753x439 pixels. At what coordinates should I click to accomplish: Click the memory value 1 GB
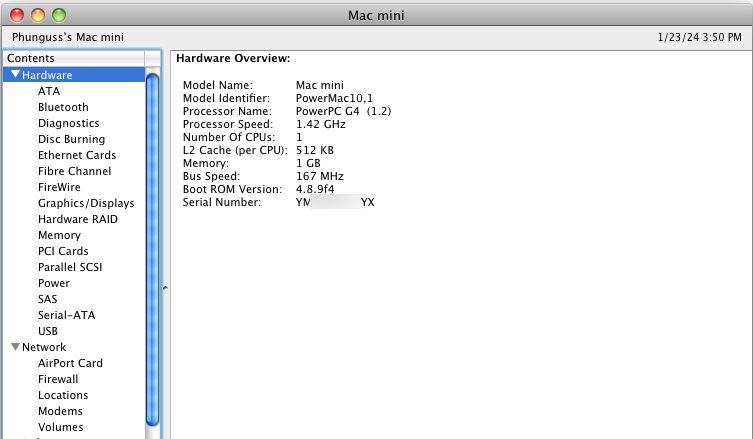click(308, 163)
